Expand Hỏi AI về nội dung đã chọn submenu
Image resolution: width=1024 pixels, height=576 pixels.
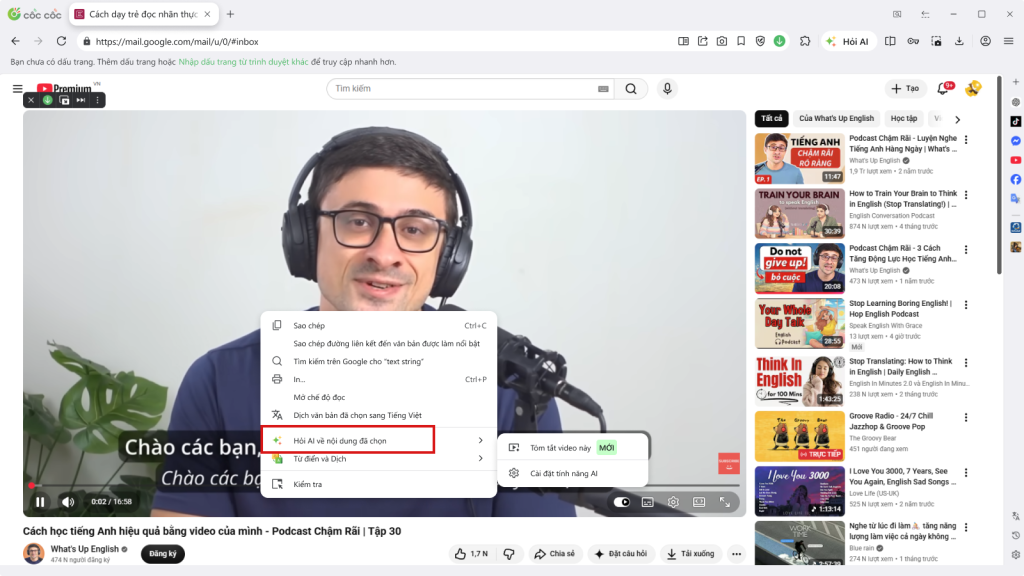click(379, 440)
